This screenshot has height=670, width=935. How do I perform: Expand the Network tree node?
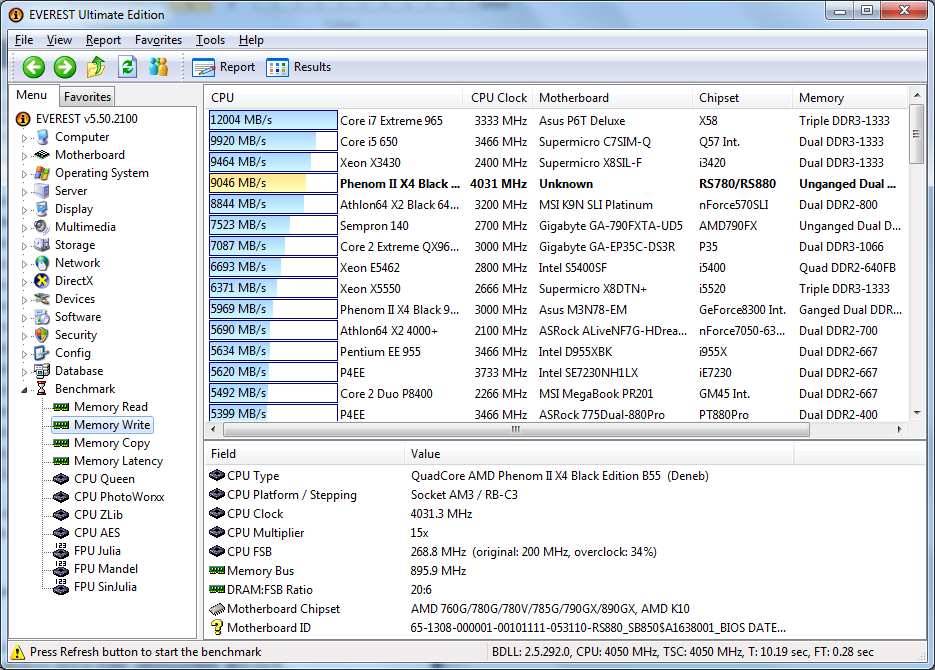24,264
